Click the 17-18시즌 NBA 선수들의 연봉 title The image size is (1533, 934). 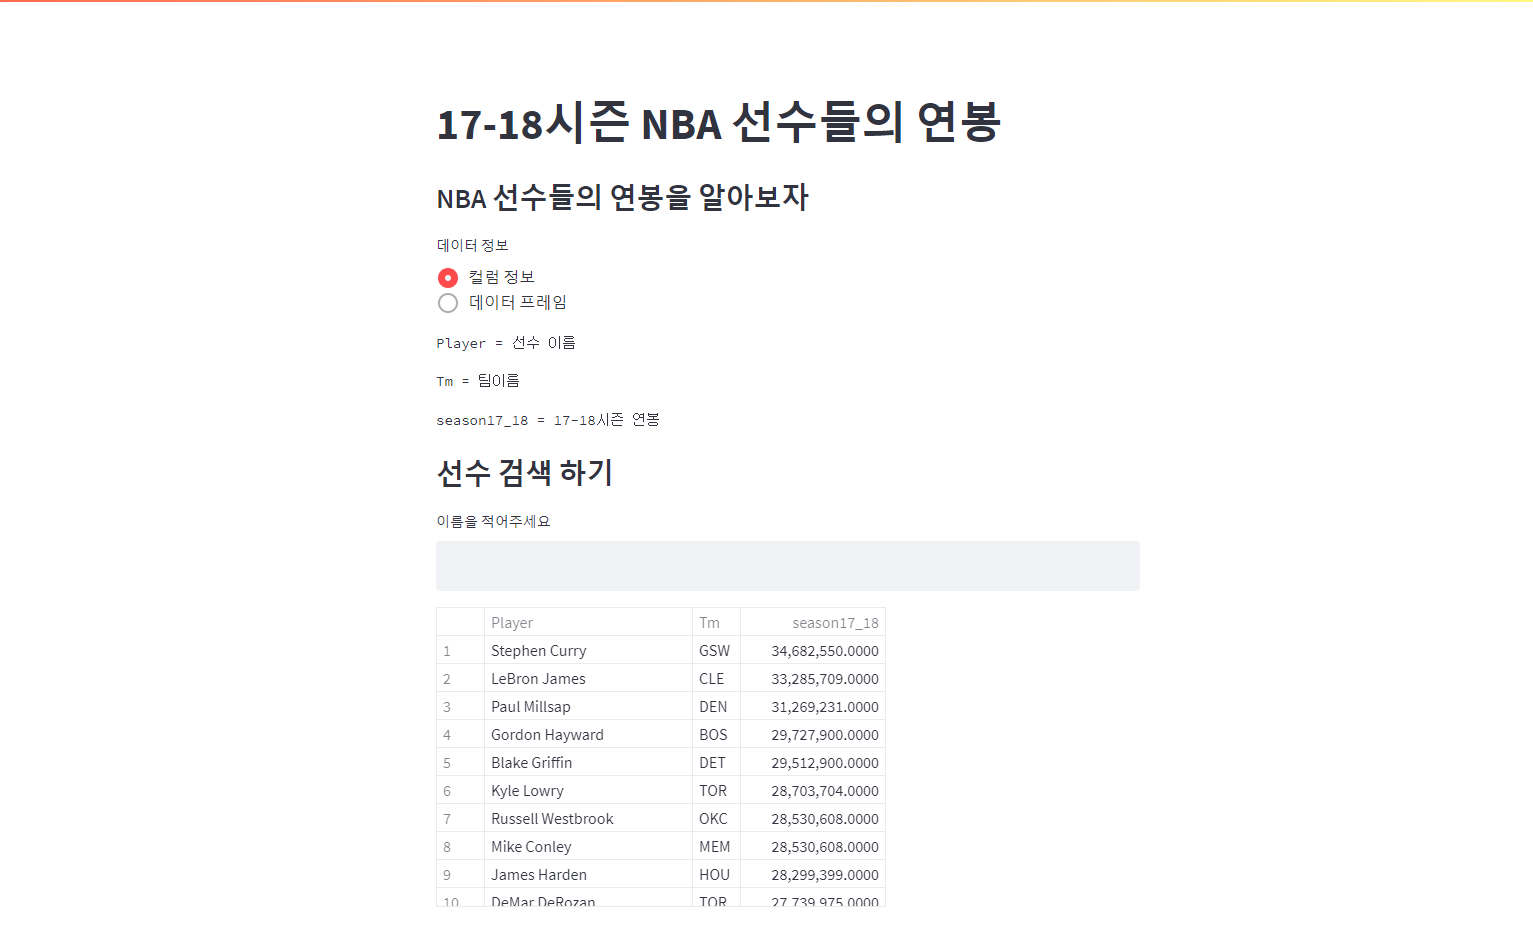coord(718,124)
